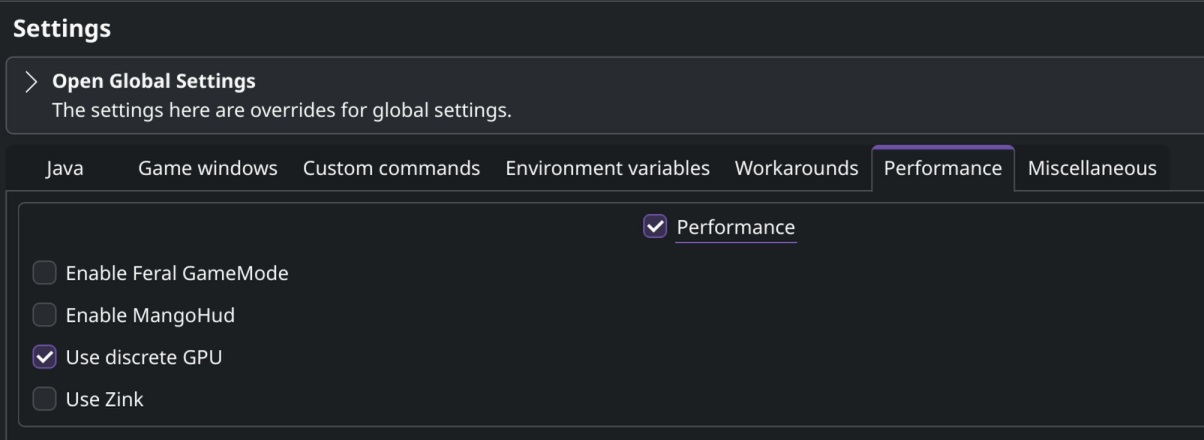Screen dimensions: 1204x440
Task: Click the 'Use discrete GPU' label text
Action: point(143,357)
